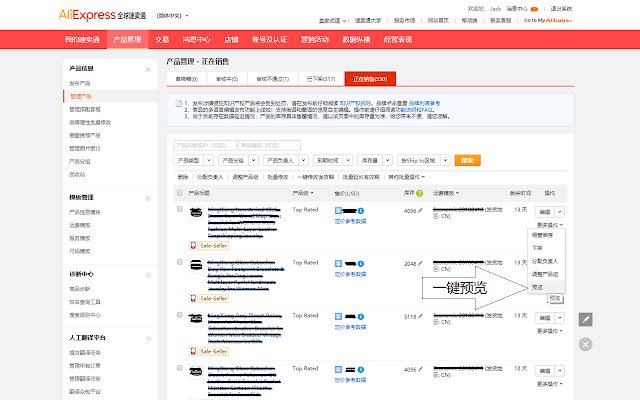
Task: Open 营销活动 in the red nav bar
Action: tap(315, 40)
